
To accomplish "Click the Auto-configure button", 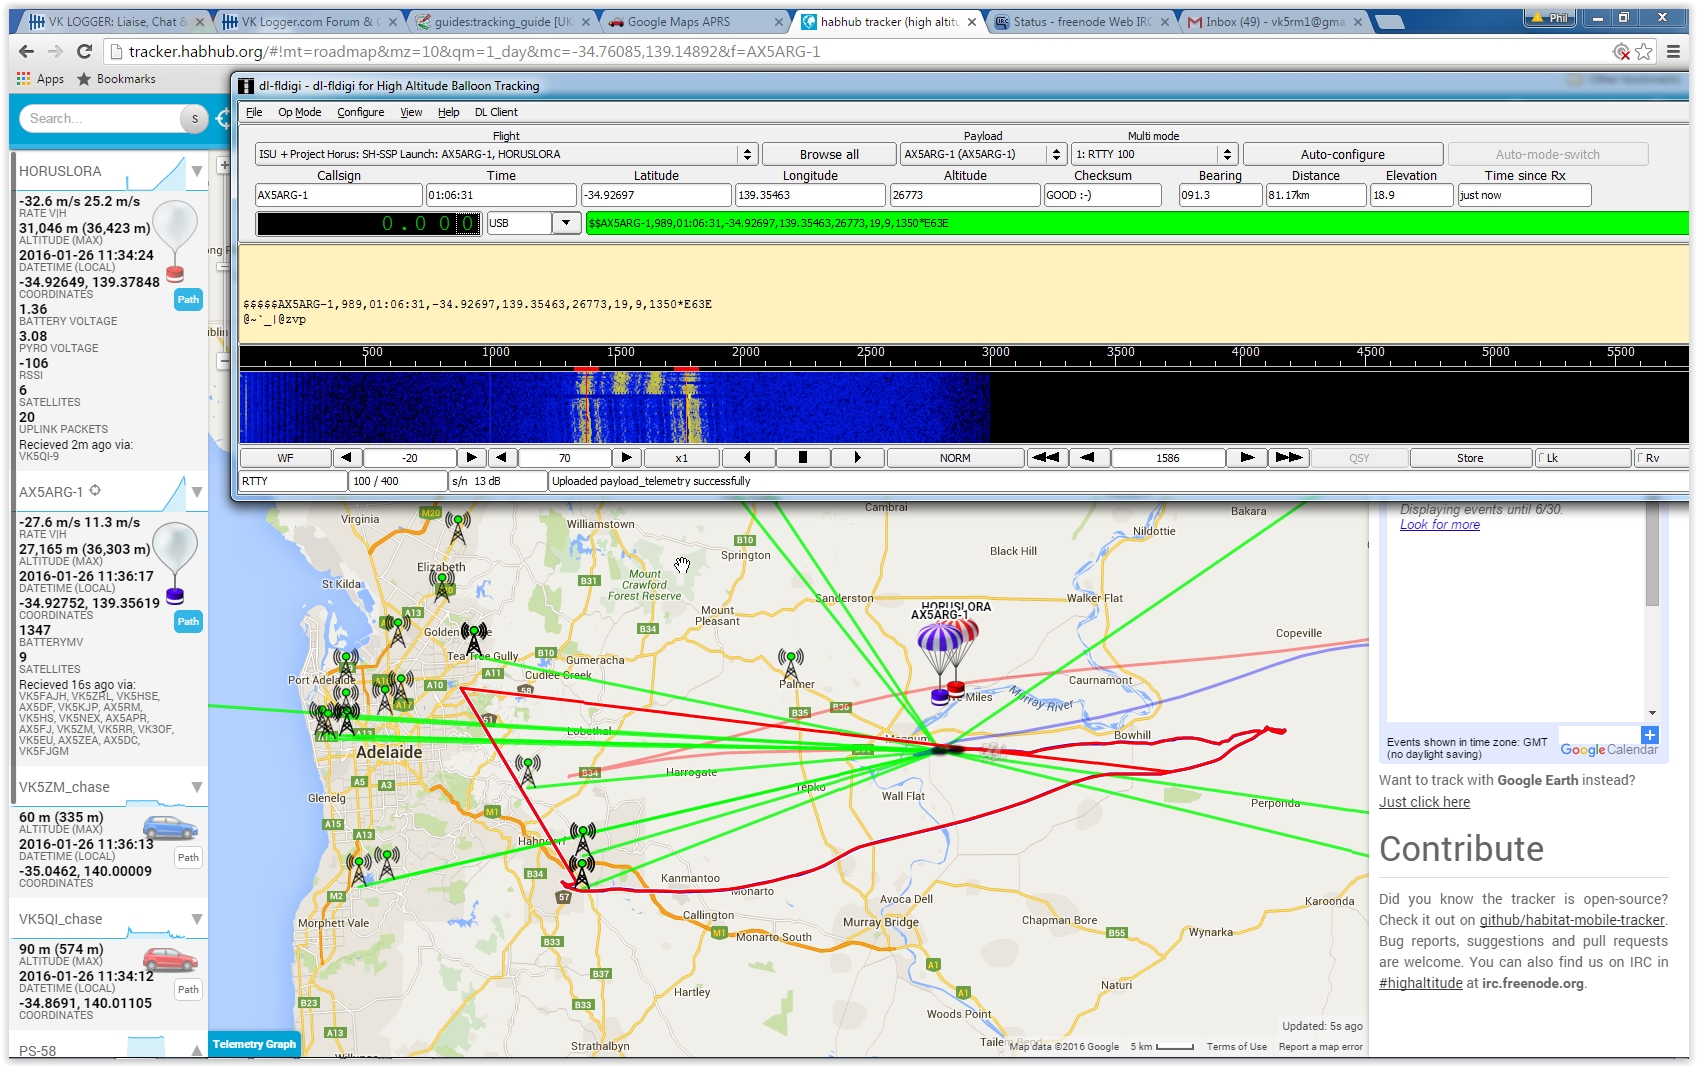I will (x=1342, y=154).
